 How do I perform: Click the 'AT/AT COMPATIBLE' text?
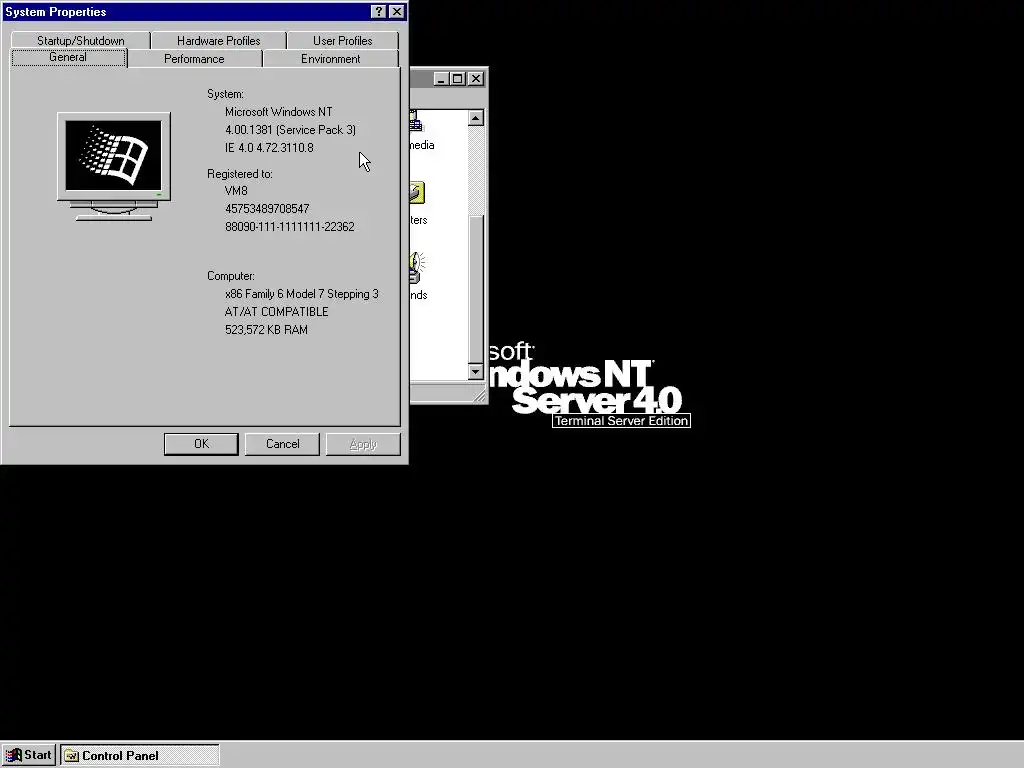coord(277,312)
